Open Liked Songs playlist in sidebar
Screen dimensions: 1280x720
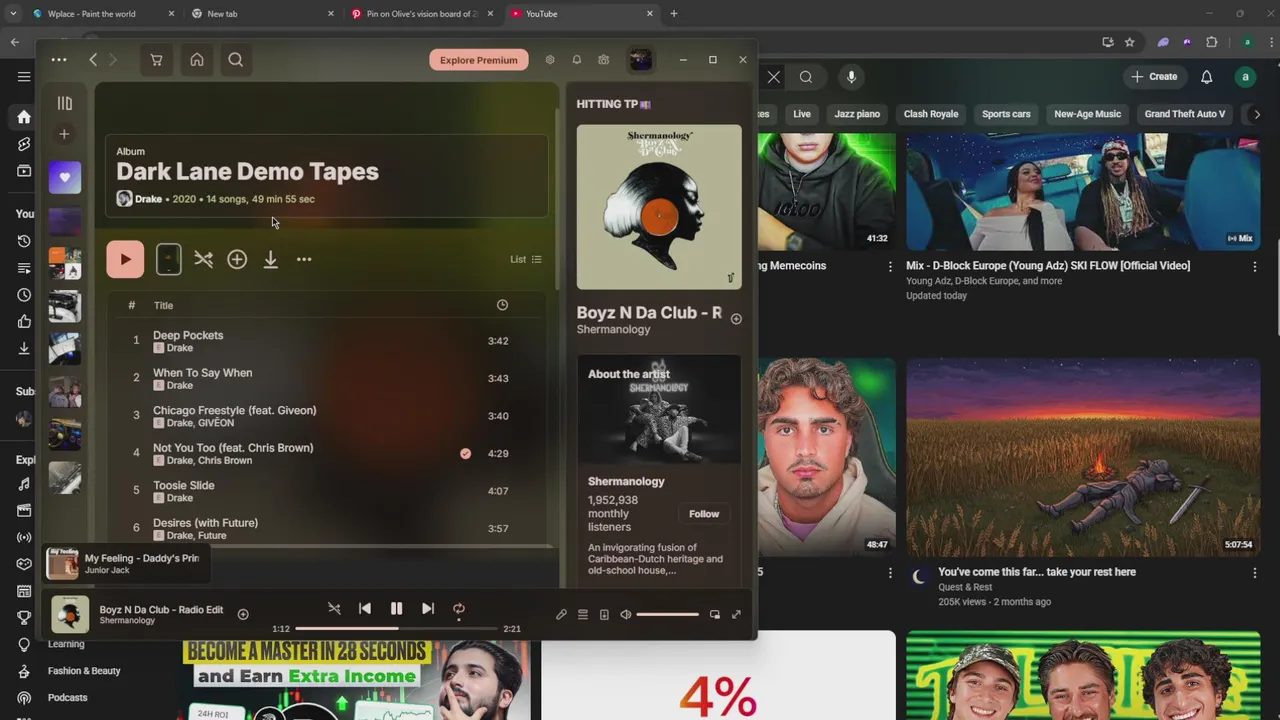(65, 178)
